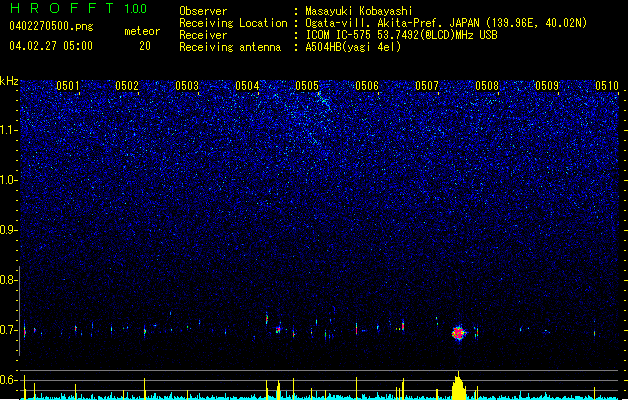Click the 0.6 kHz frequency label
The image size is (629, 400).
click(8, 380)
